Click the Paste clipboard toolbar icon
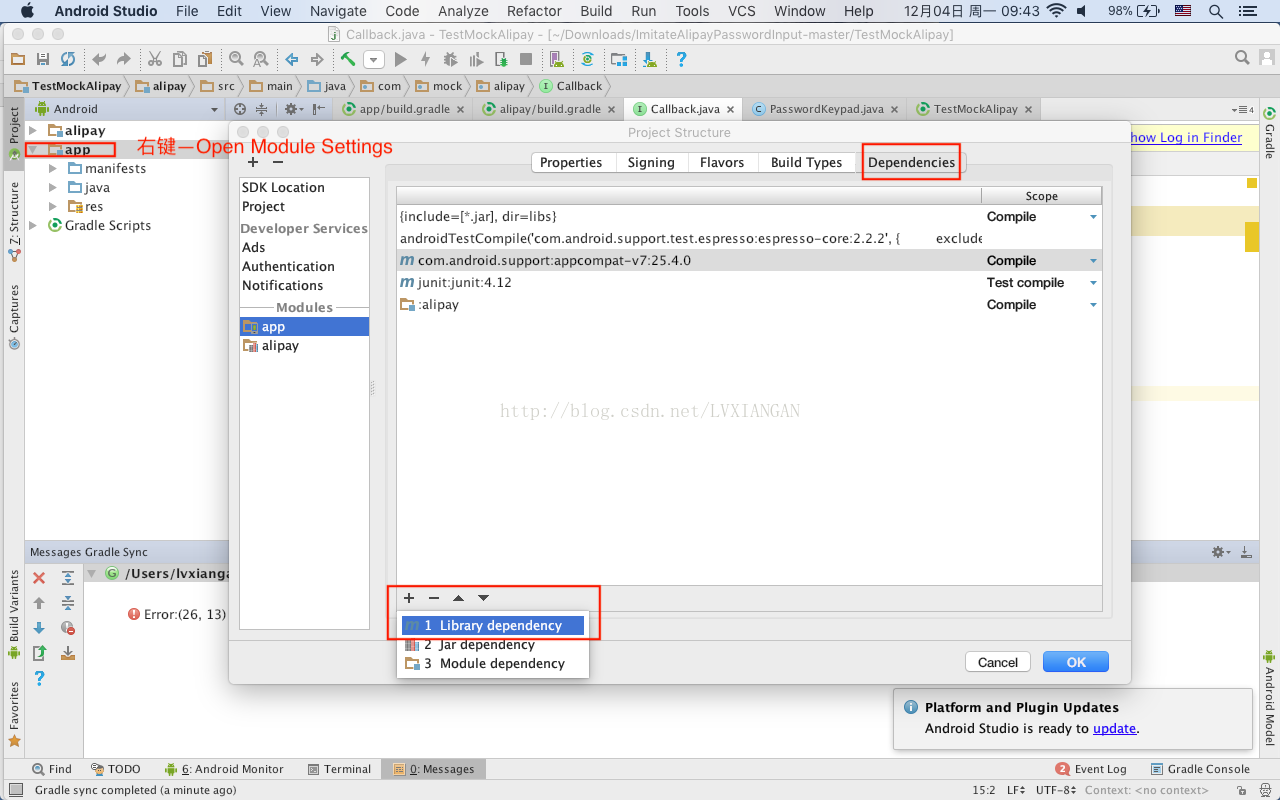The height and width of the screenshot is (800, 1280). 204,60
